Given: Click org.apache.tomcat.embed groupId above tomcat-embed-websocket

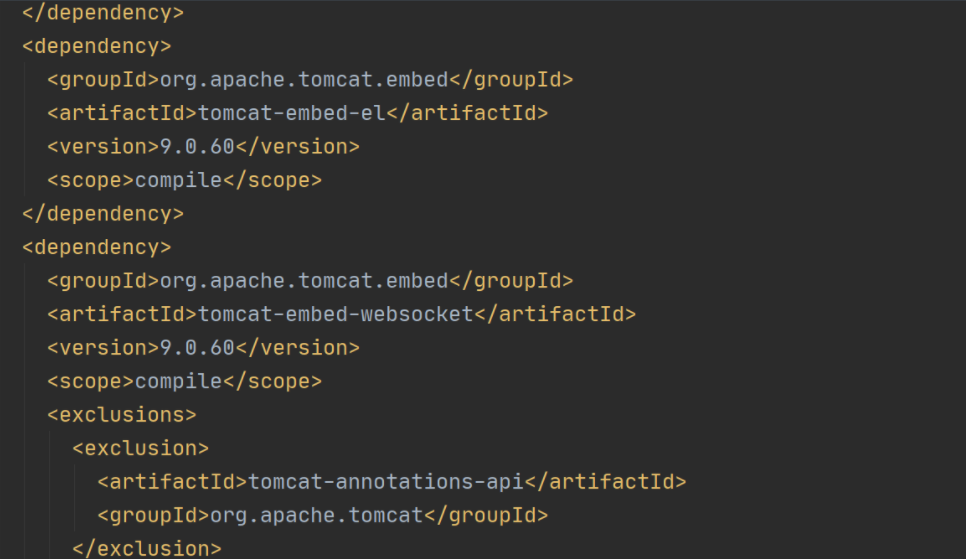Looking at the screenshot, I should point(304,281).
